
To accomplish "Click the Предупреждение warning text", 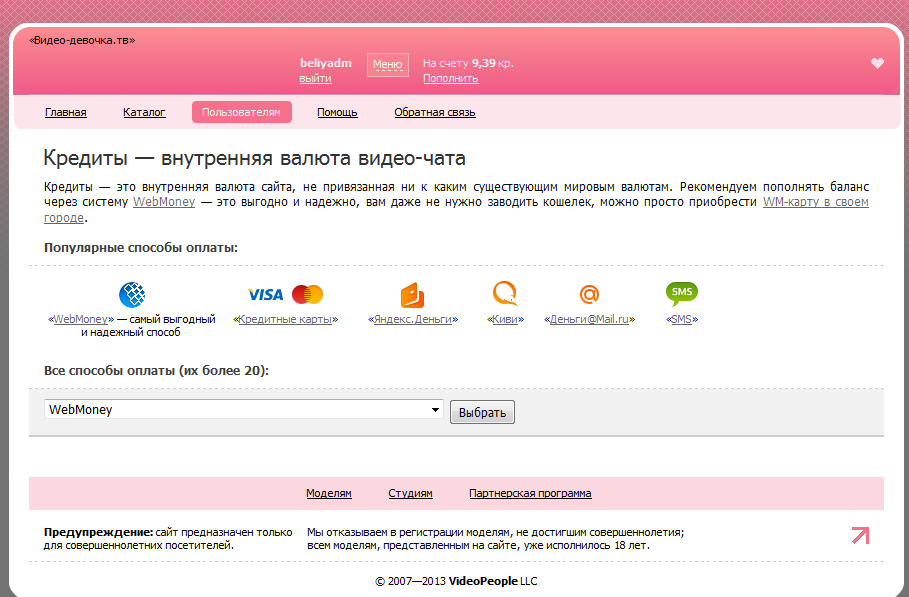I will pyautogui.click(x=168, y=538).
